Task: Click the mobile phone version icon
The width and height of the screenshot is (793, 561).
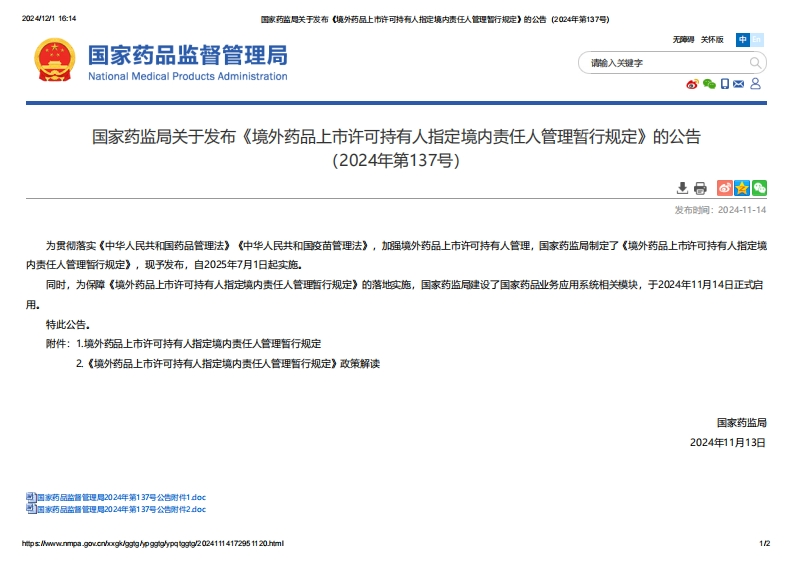Action: (x=724, y=84)
